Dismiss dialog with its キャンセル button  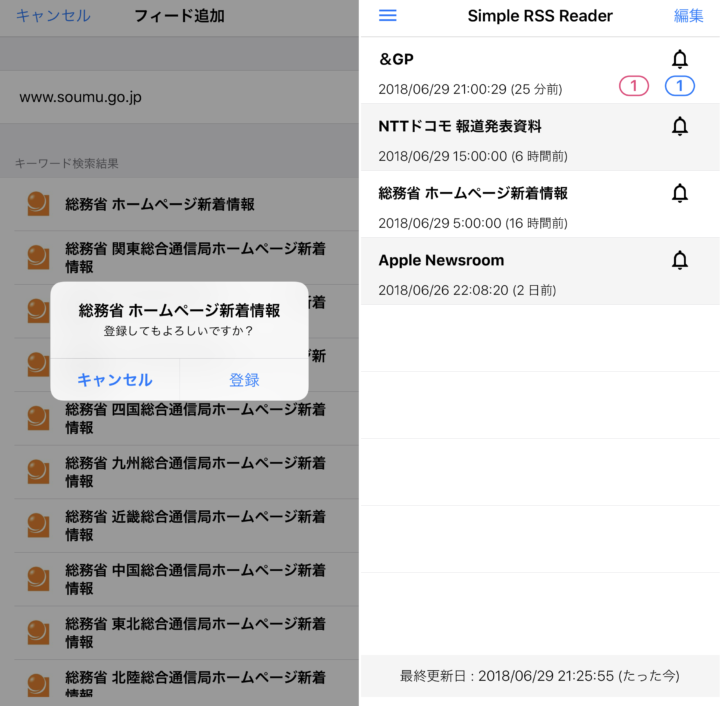(x=115, y=380)
